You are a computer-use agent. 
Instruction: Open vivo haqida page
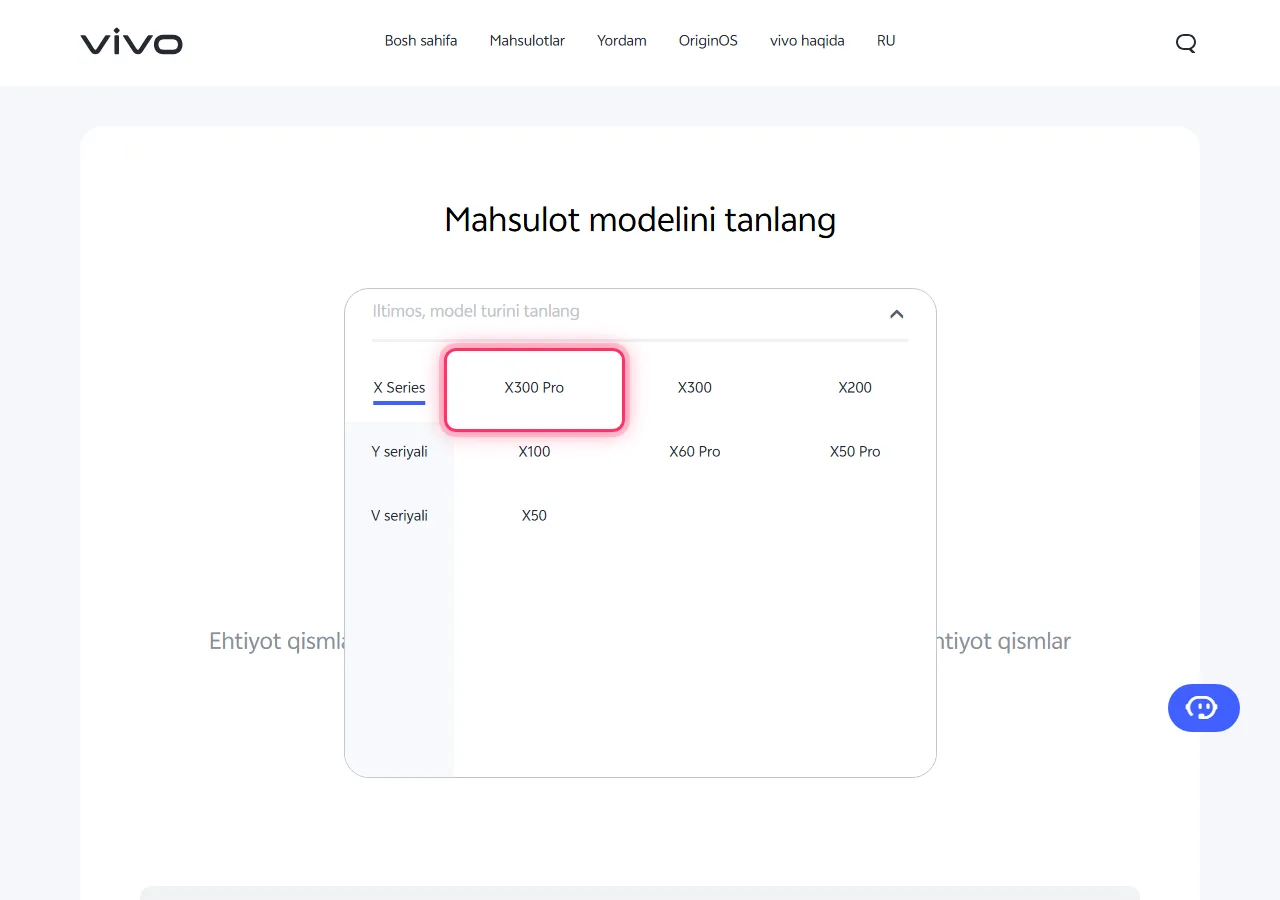[x=807, y=41]
